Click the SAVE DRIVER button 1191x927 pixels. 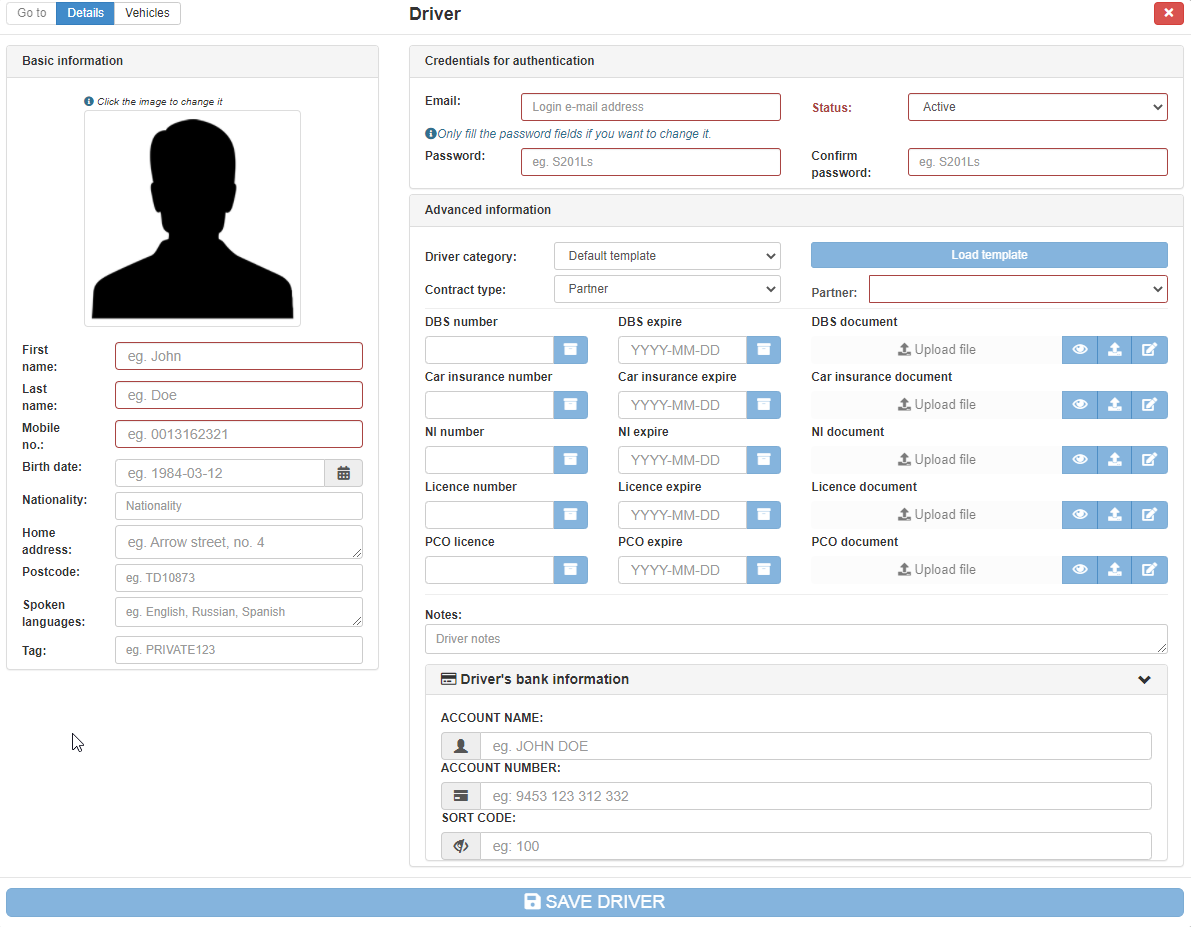[595, 901]
